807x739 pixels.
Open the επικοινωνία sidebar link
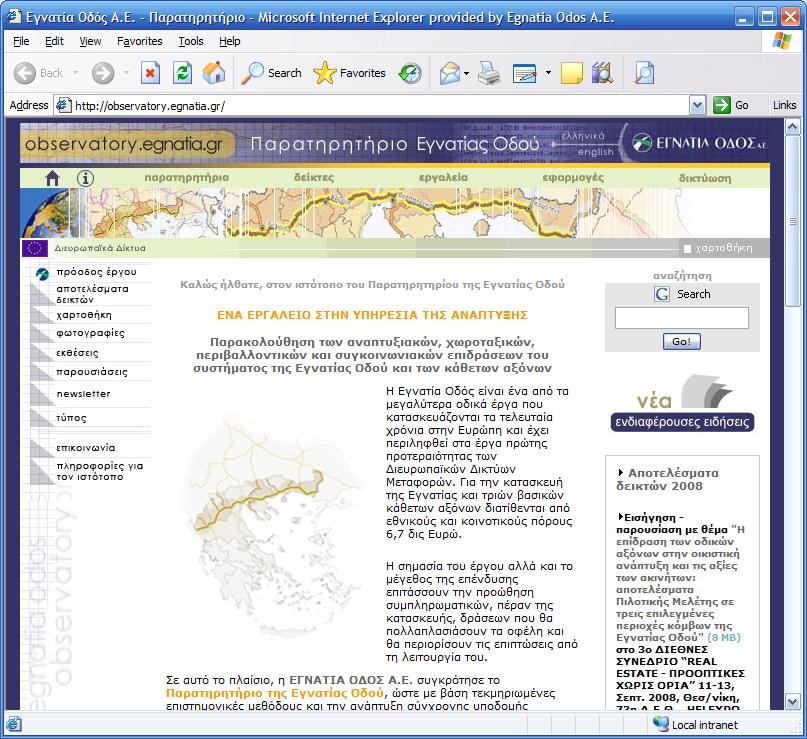coord(85,448)
